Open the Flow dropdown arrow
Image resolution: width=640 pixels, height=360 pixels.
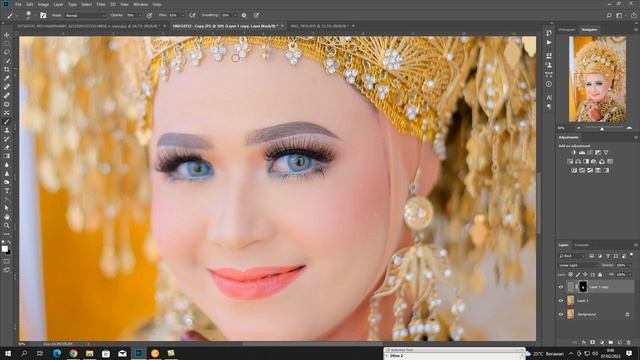[x=182, y=15]
